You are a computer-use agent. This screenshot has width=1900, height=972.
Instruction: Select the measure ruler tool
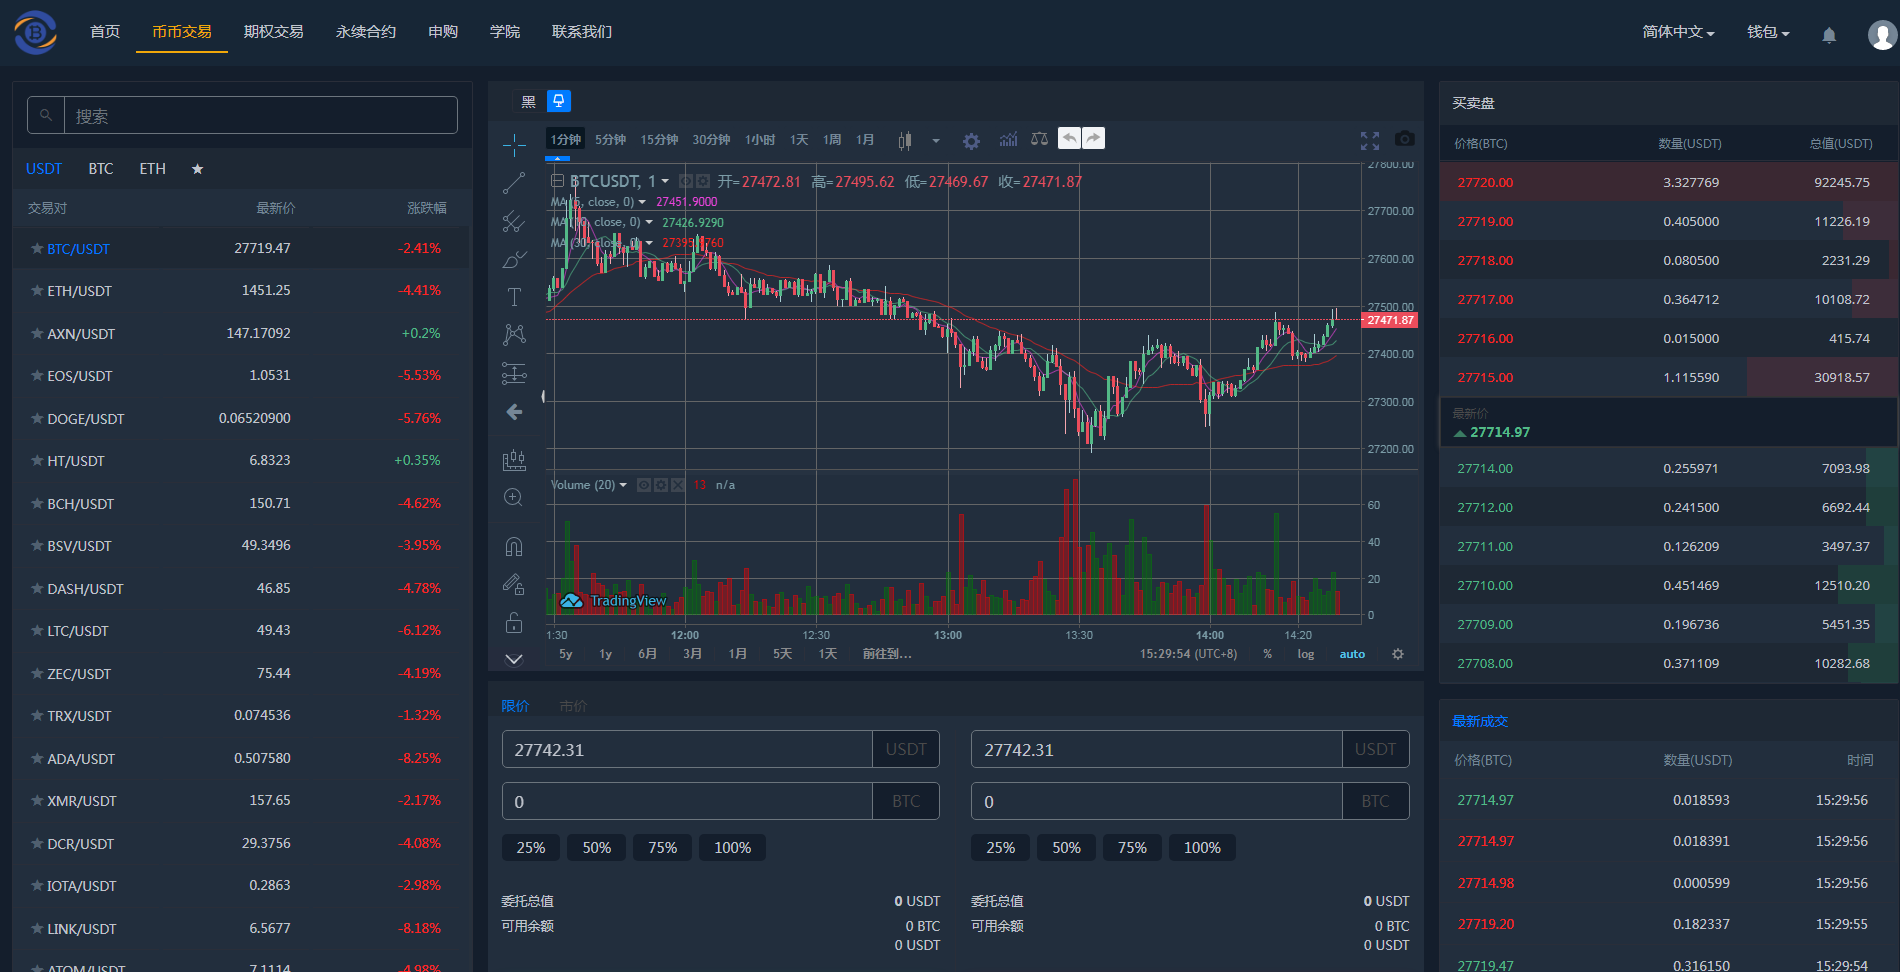point(514,459)
